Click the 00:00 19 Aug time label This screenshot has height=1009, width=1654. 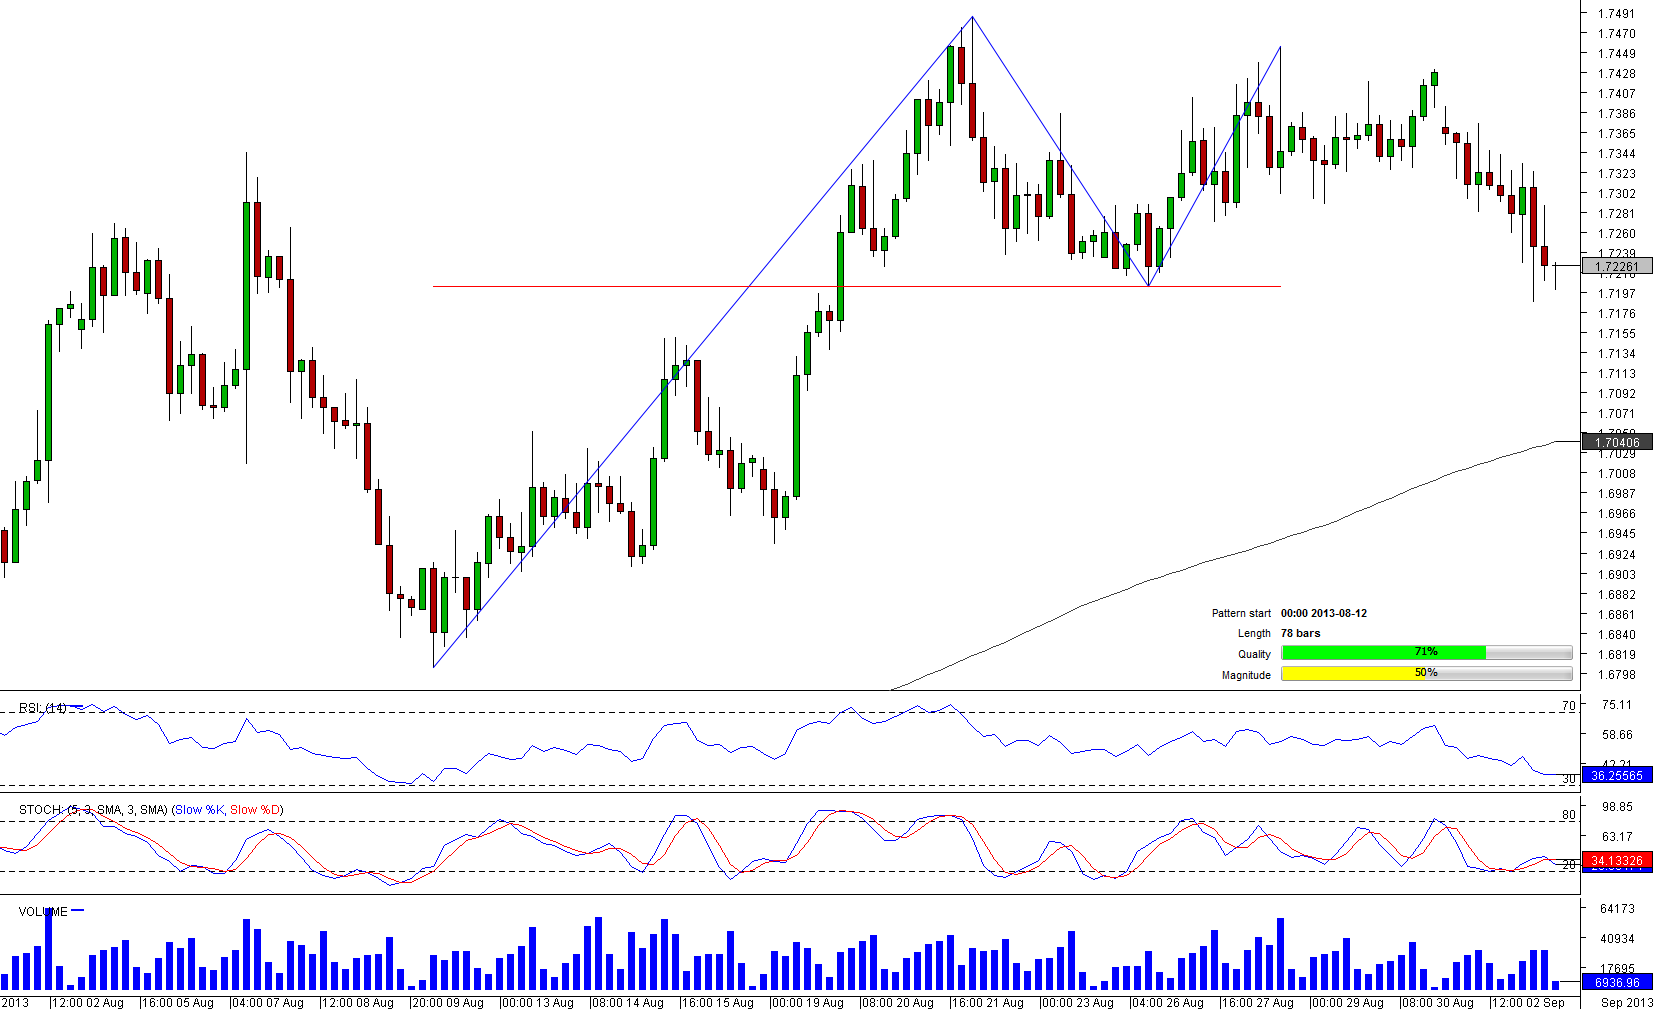807,1002
